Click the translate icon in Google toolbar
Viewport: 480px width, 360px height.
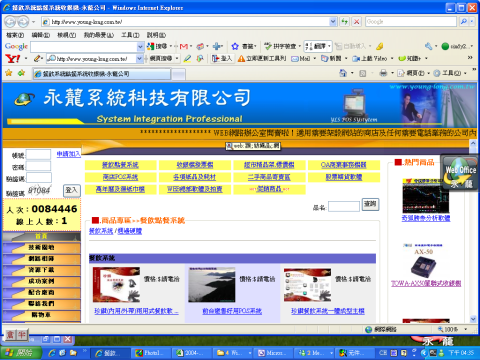click(x=309, y=46)
